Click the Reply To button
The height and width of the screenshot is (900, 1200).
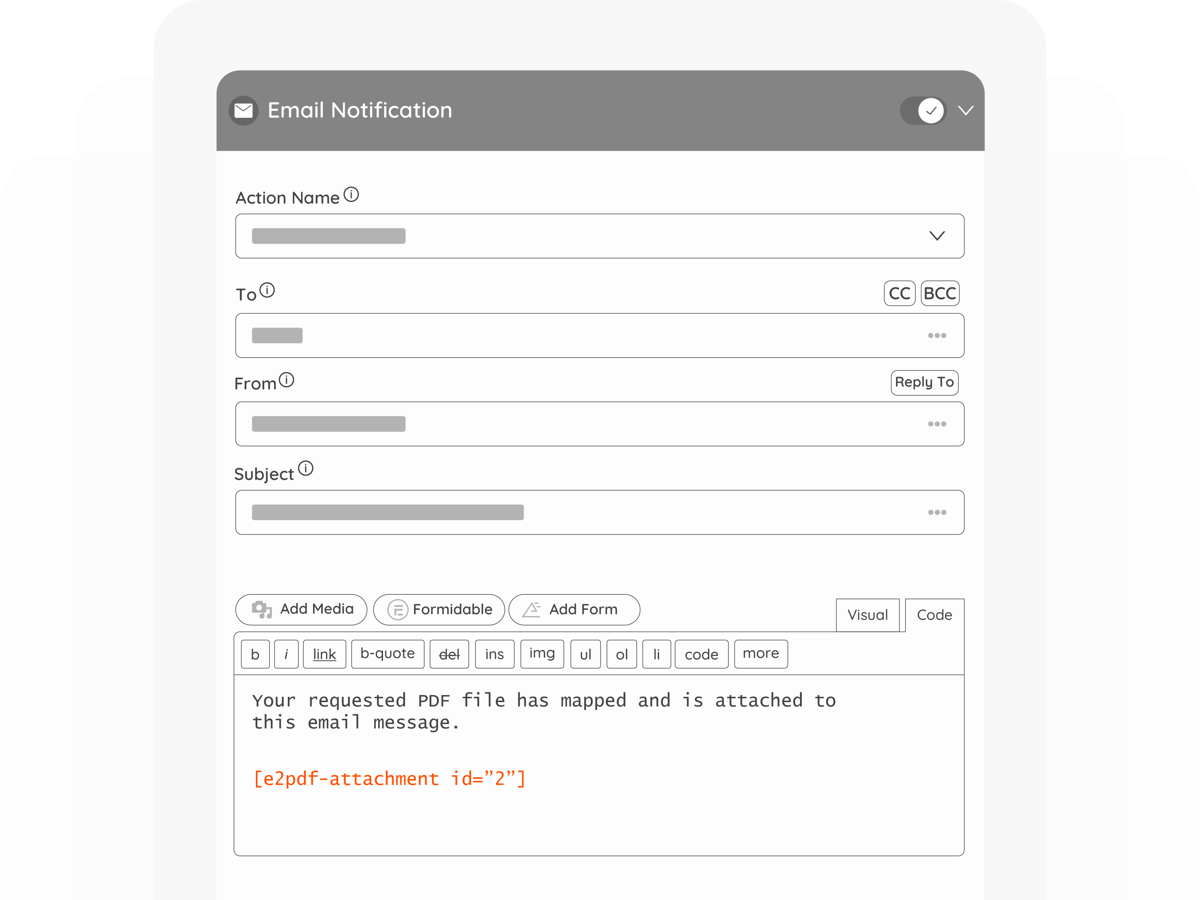924,382
